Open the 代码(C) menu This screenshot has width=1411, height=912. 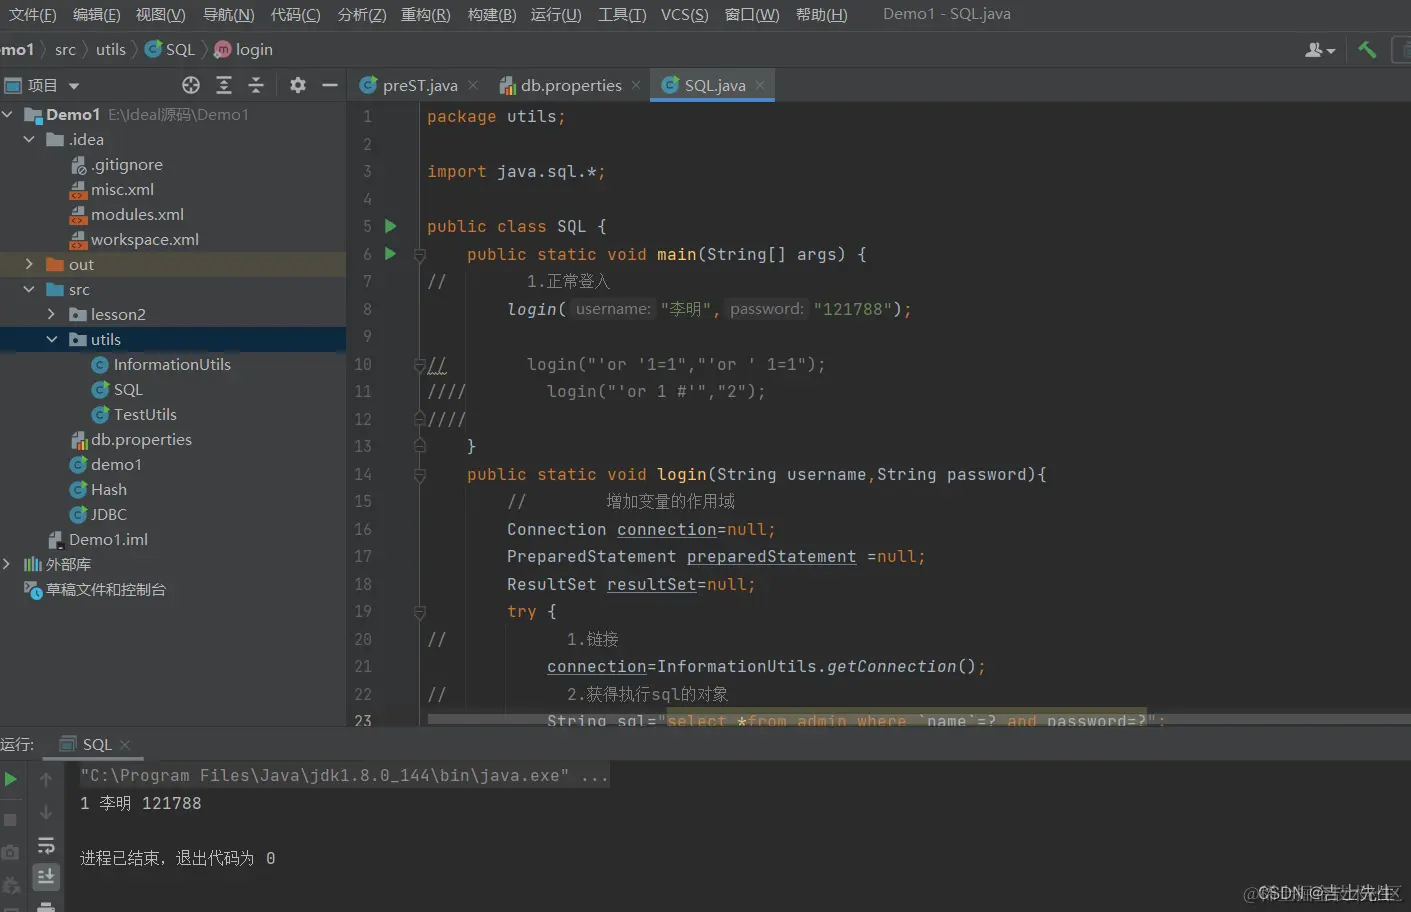coord(295,14)
